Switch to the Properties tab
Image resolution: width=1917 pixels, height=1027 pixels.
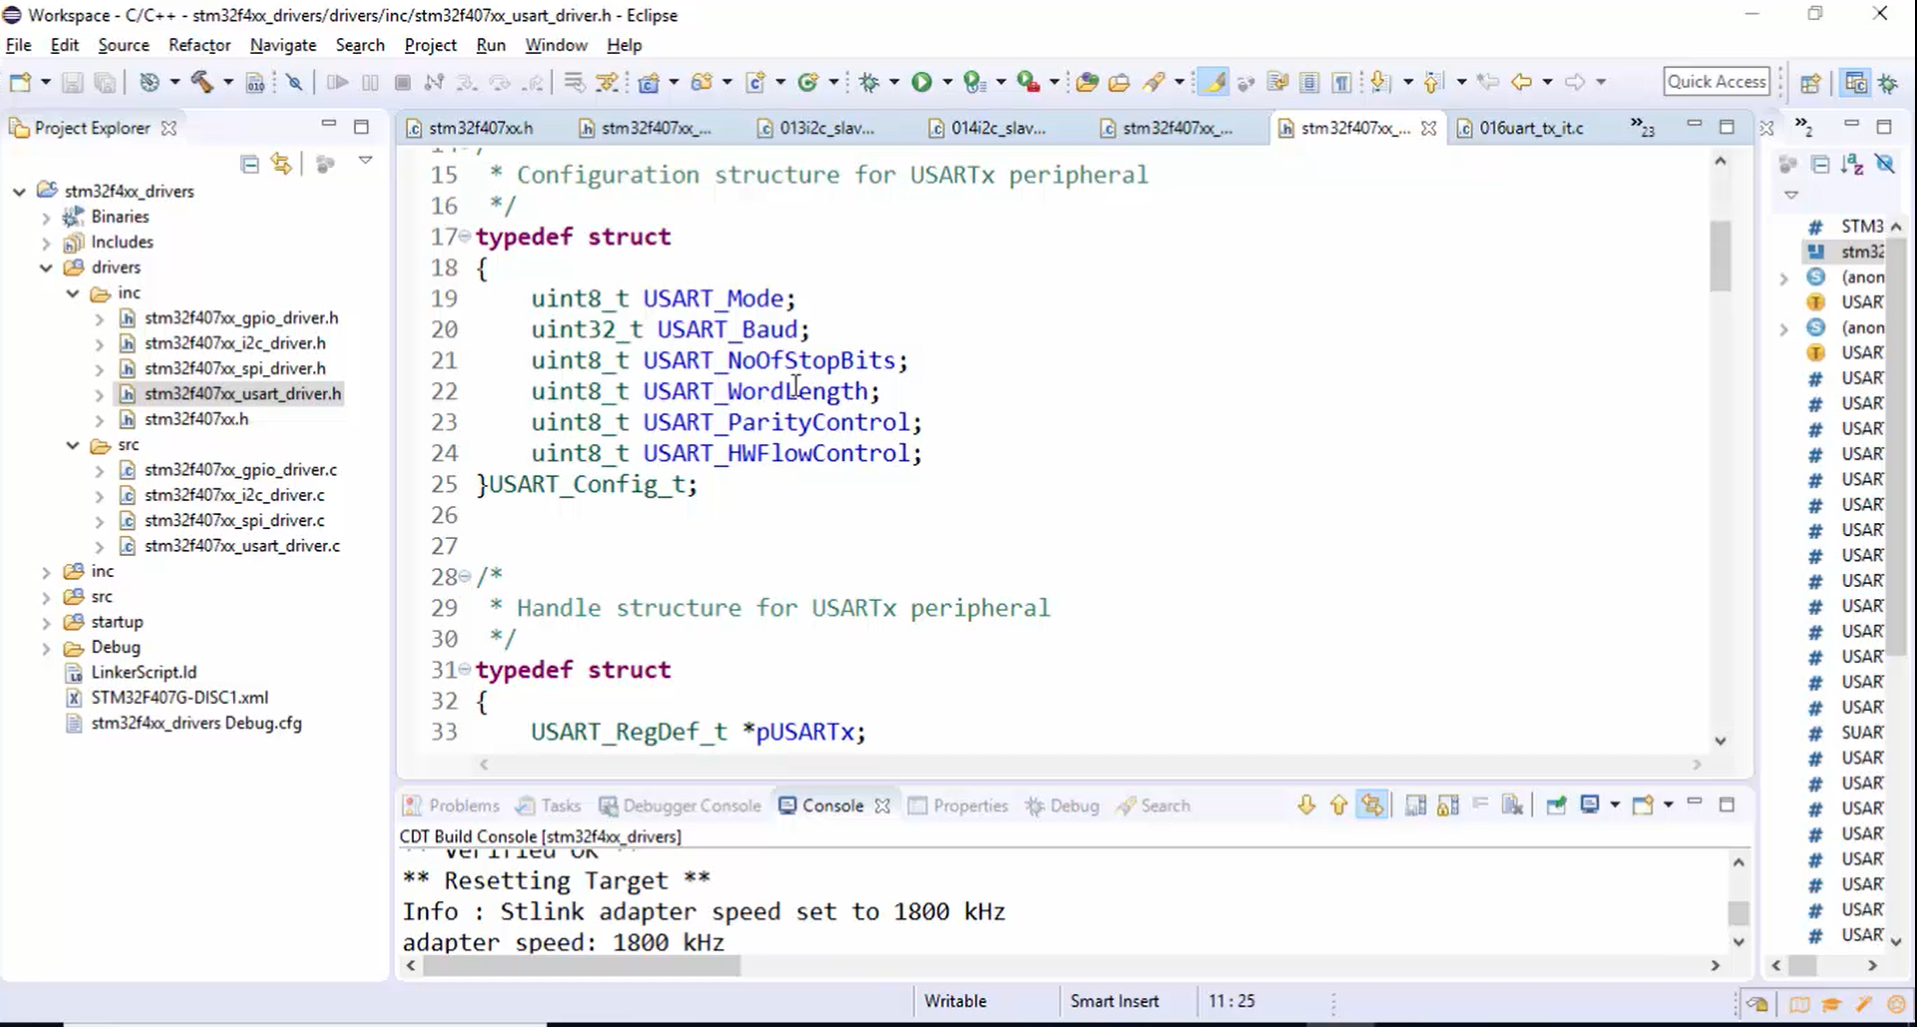(x=958, y=805)
